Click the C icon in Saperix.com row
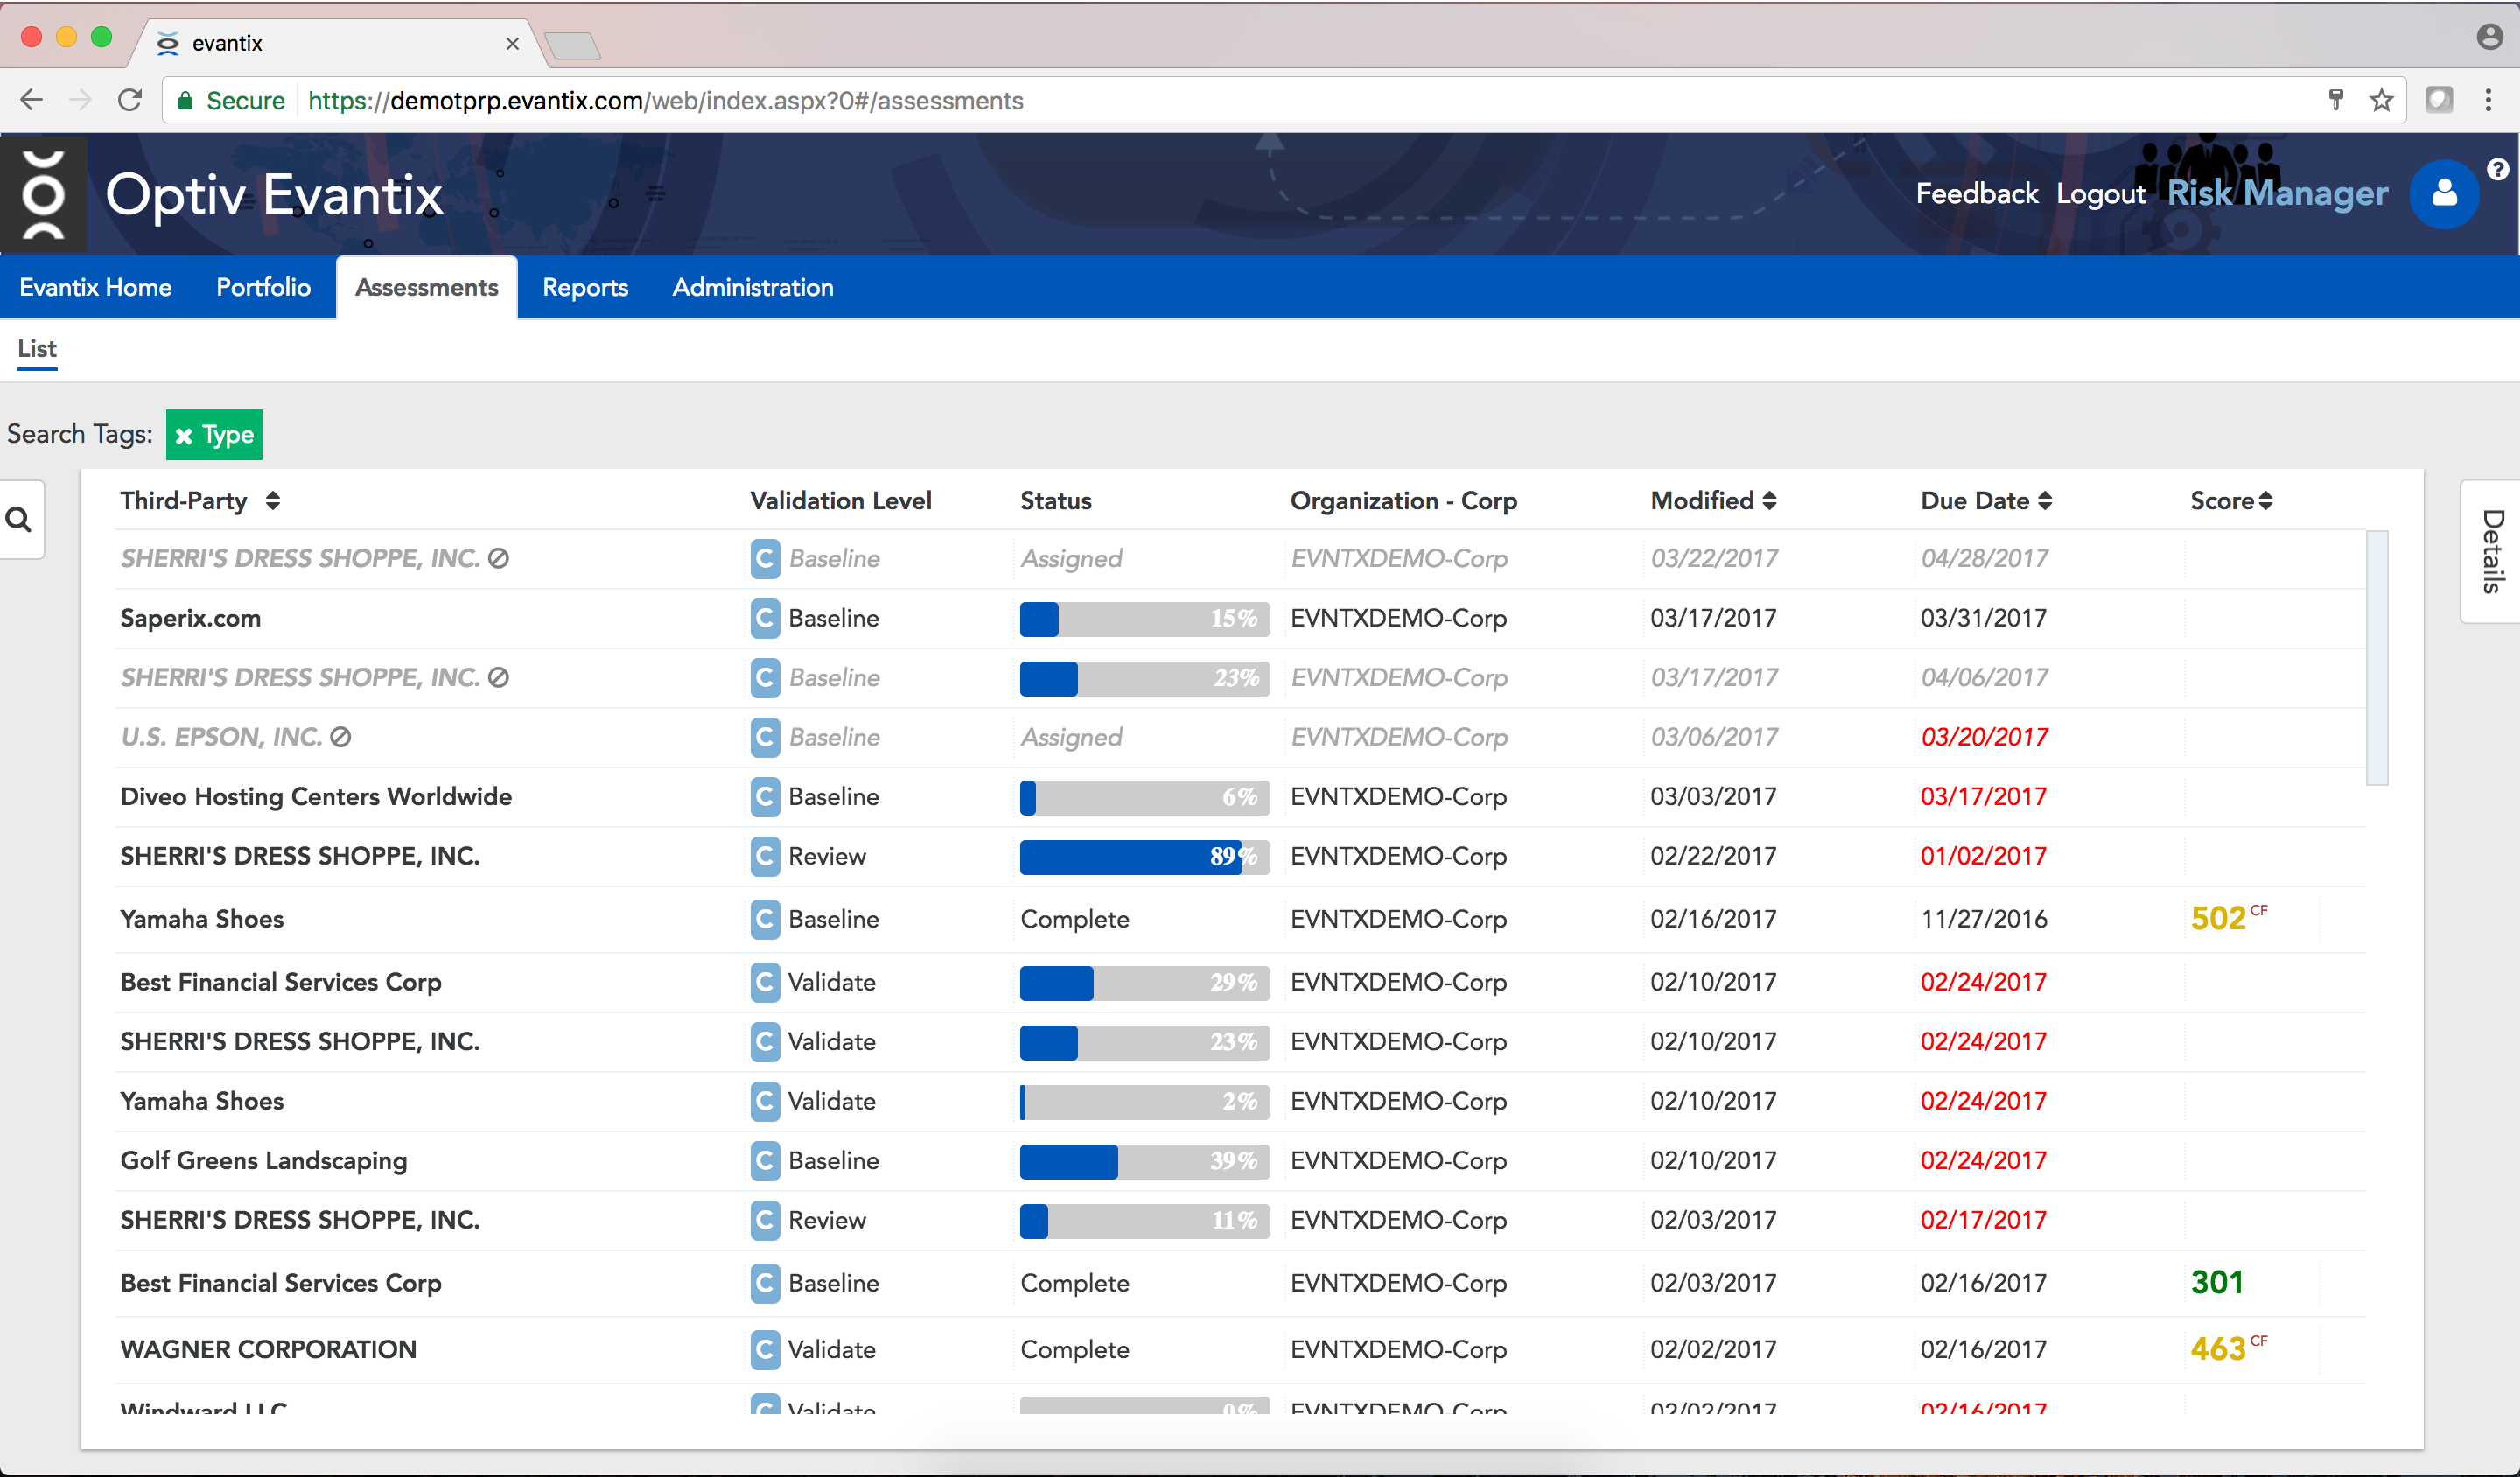This screenshot has width=2520, height=1477. tap(765, 618)
